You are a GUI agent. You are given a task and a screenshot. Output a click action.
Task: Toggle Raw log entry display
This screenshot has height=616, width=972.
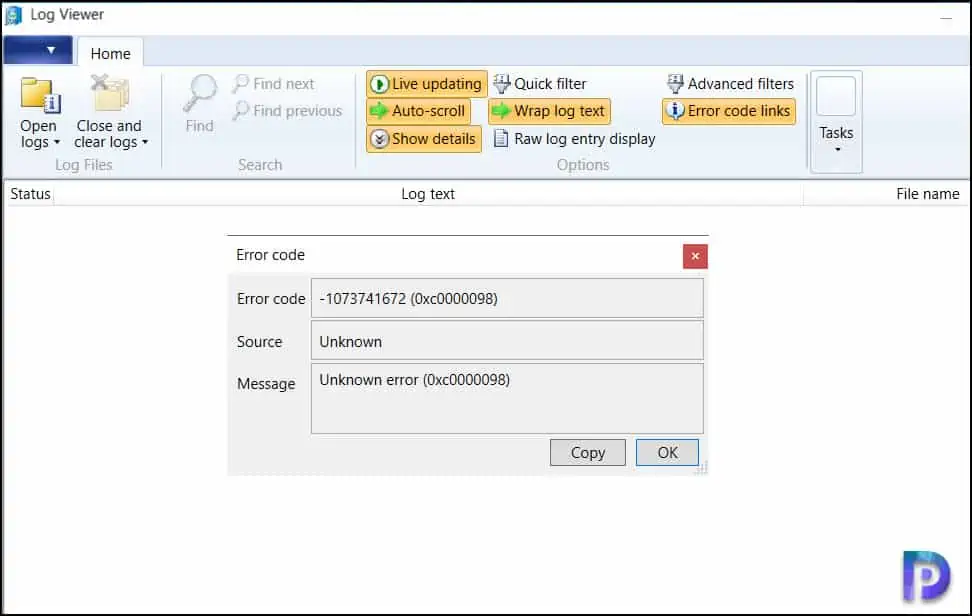pyautogui.click(x=574, y=139)
